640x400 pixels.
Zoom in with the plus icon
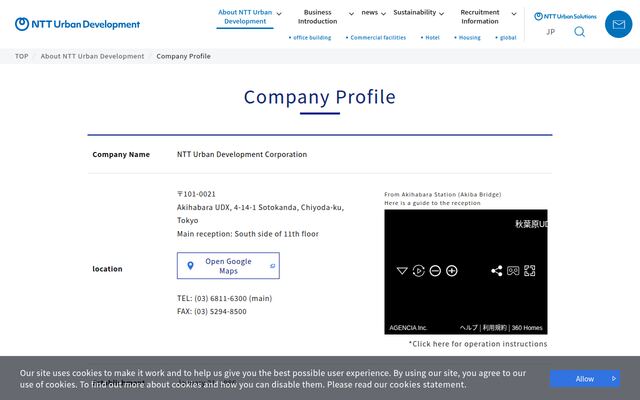pos(451,271)
